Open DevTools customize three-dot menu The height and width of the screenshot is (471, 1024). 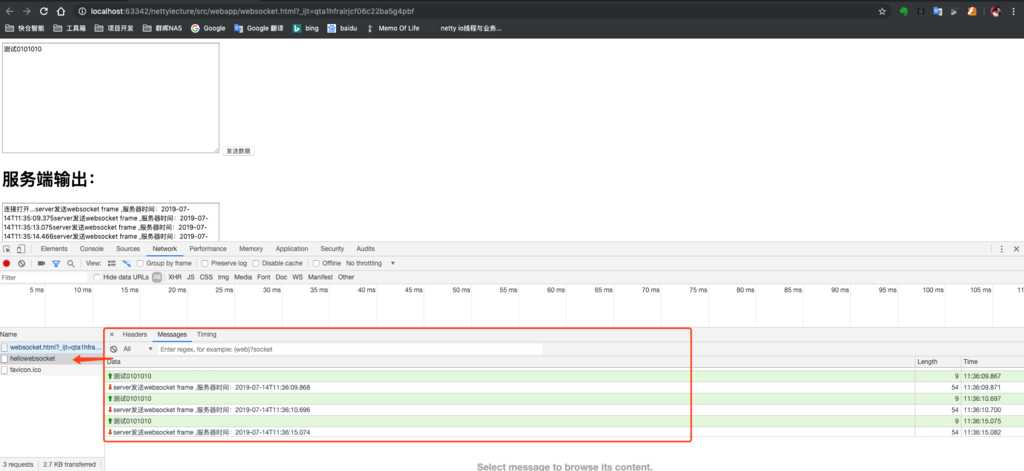1001,249
